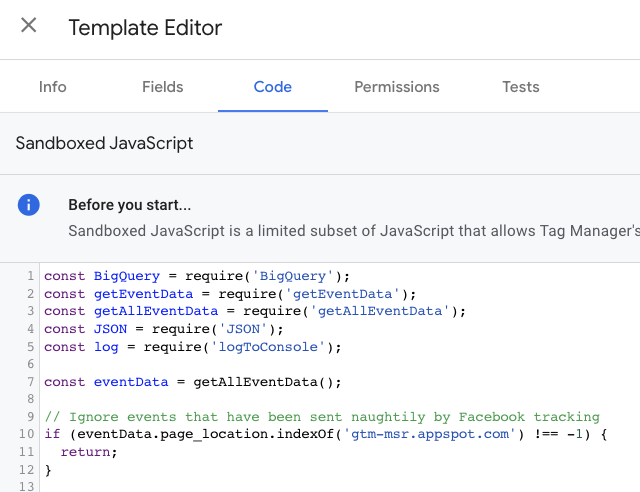The width and height of the screenshot is (640, 492).
Task: Open the Fields tab
Action: tap(162, 87)
